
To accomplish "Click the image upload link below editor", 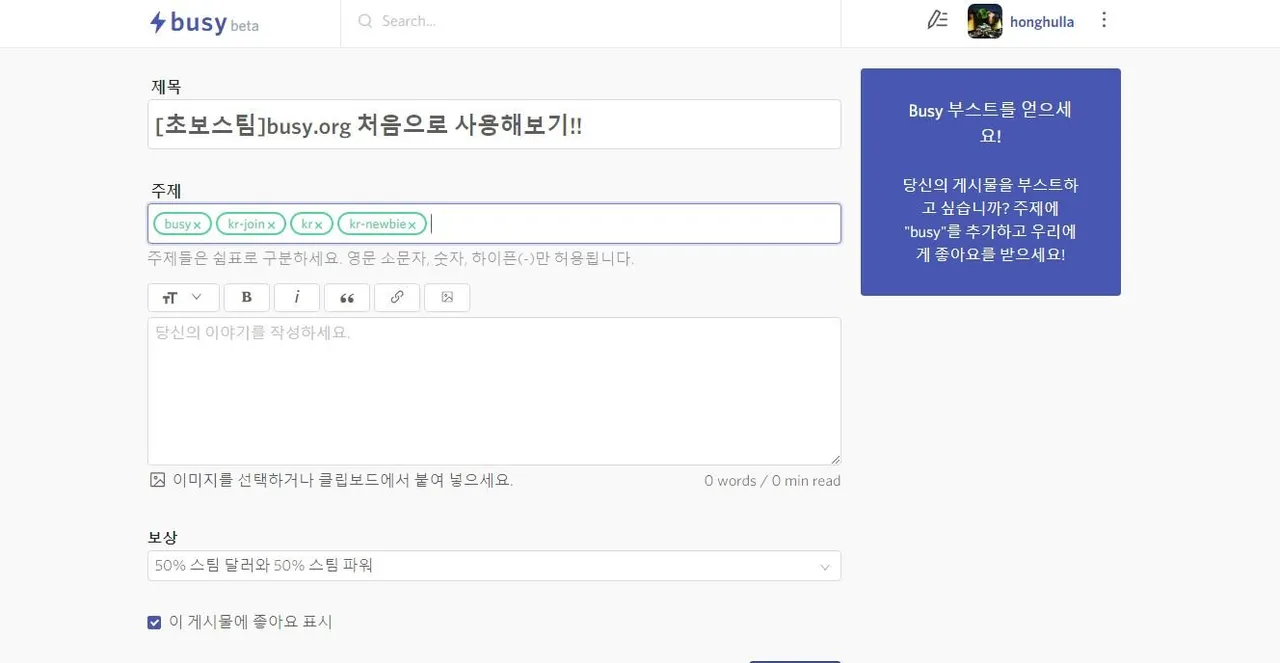I will (x=331, y=480).
